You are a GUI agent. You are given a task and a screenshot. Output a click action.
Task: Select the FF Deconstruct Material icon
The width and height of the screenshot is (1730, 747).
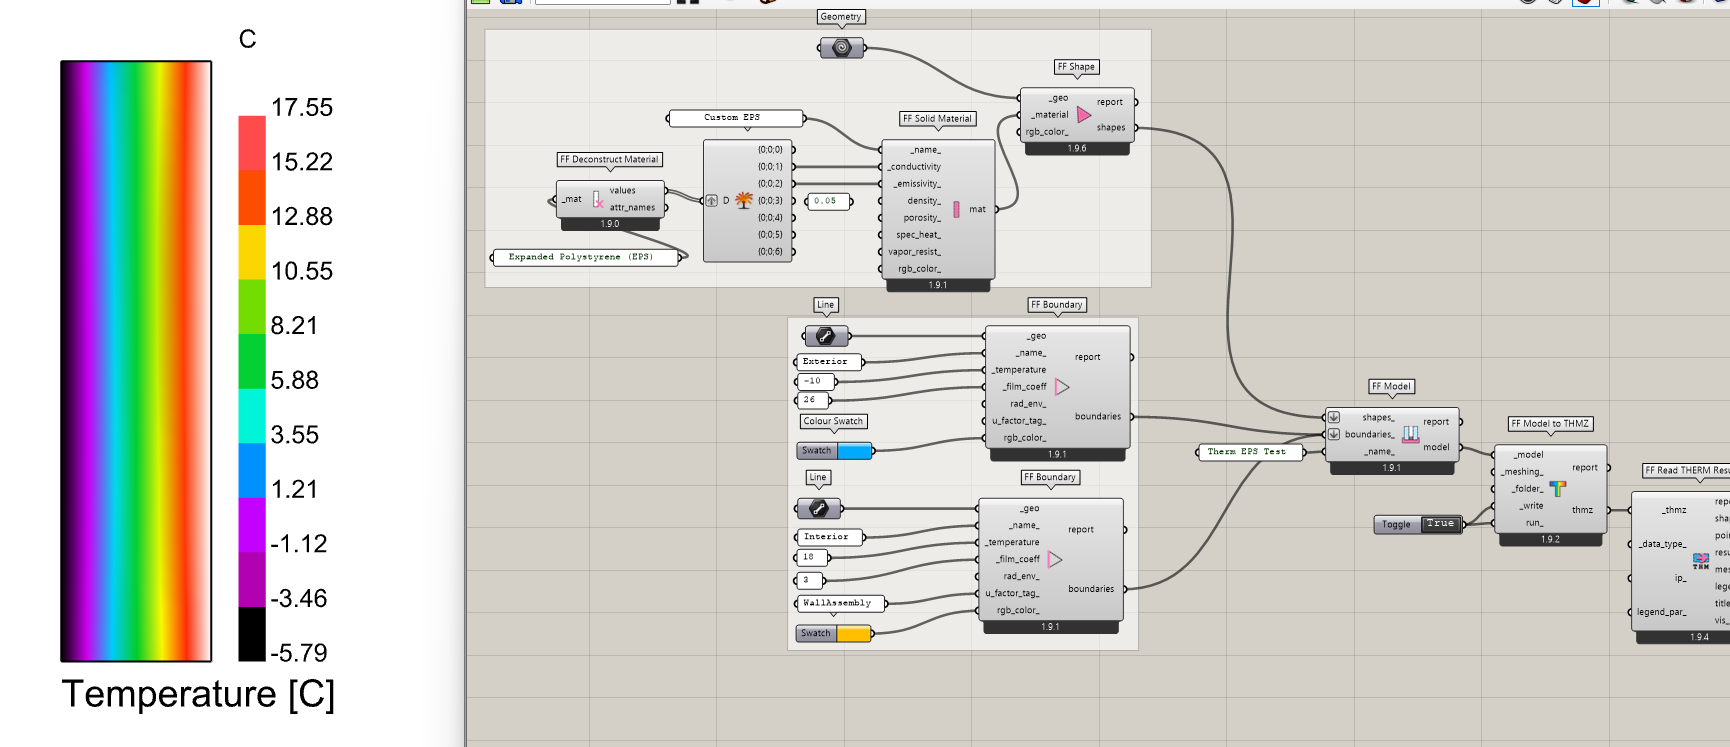pyautogui.click(x=597, y=199)
